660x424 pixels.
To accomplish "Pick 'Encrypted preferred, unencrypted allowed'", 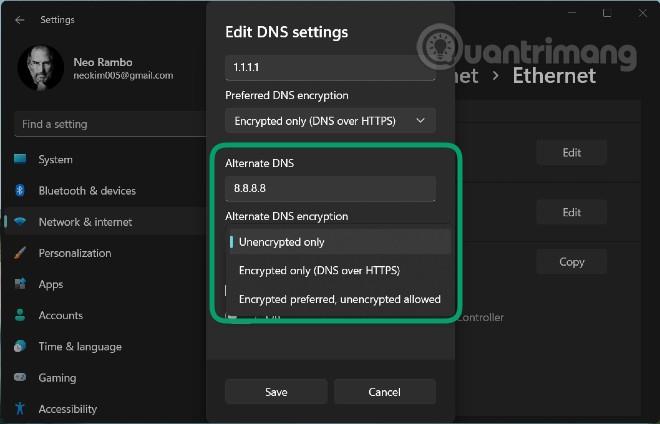I will pyautogui.click(x=339, y=299).
